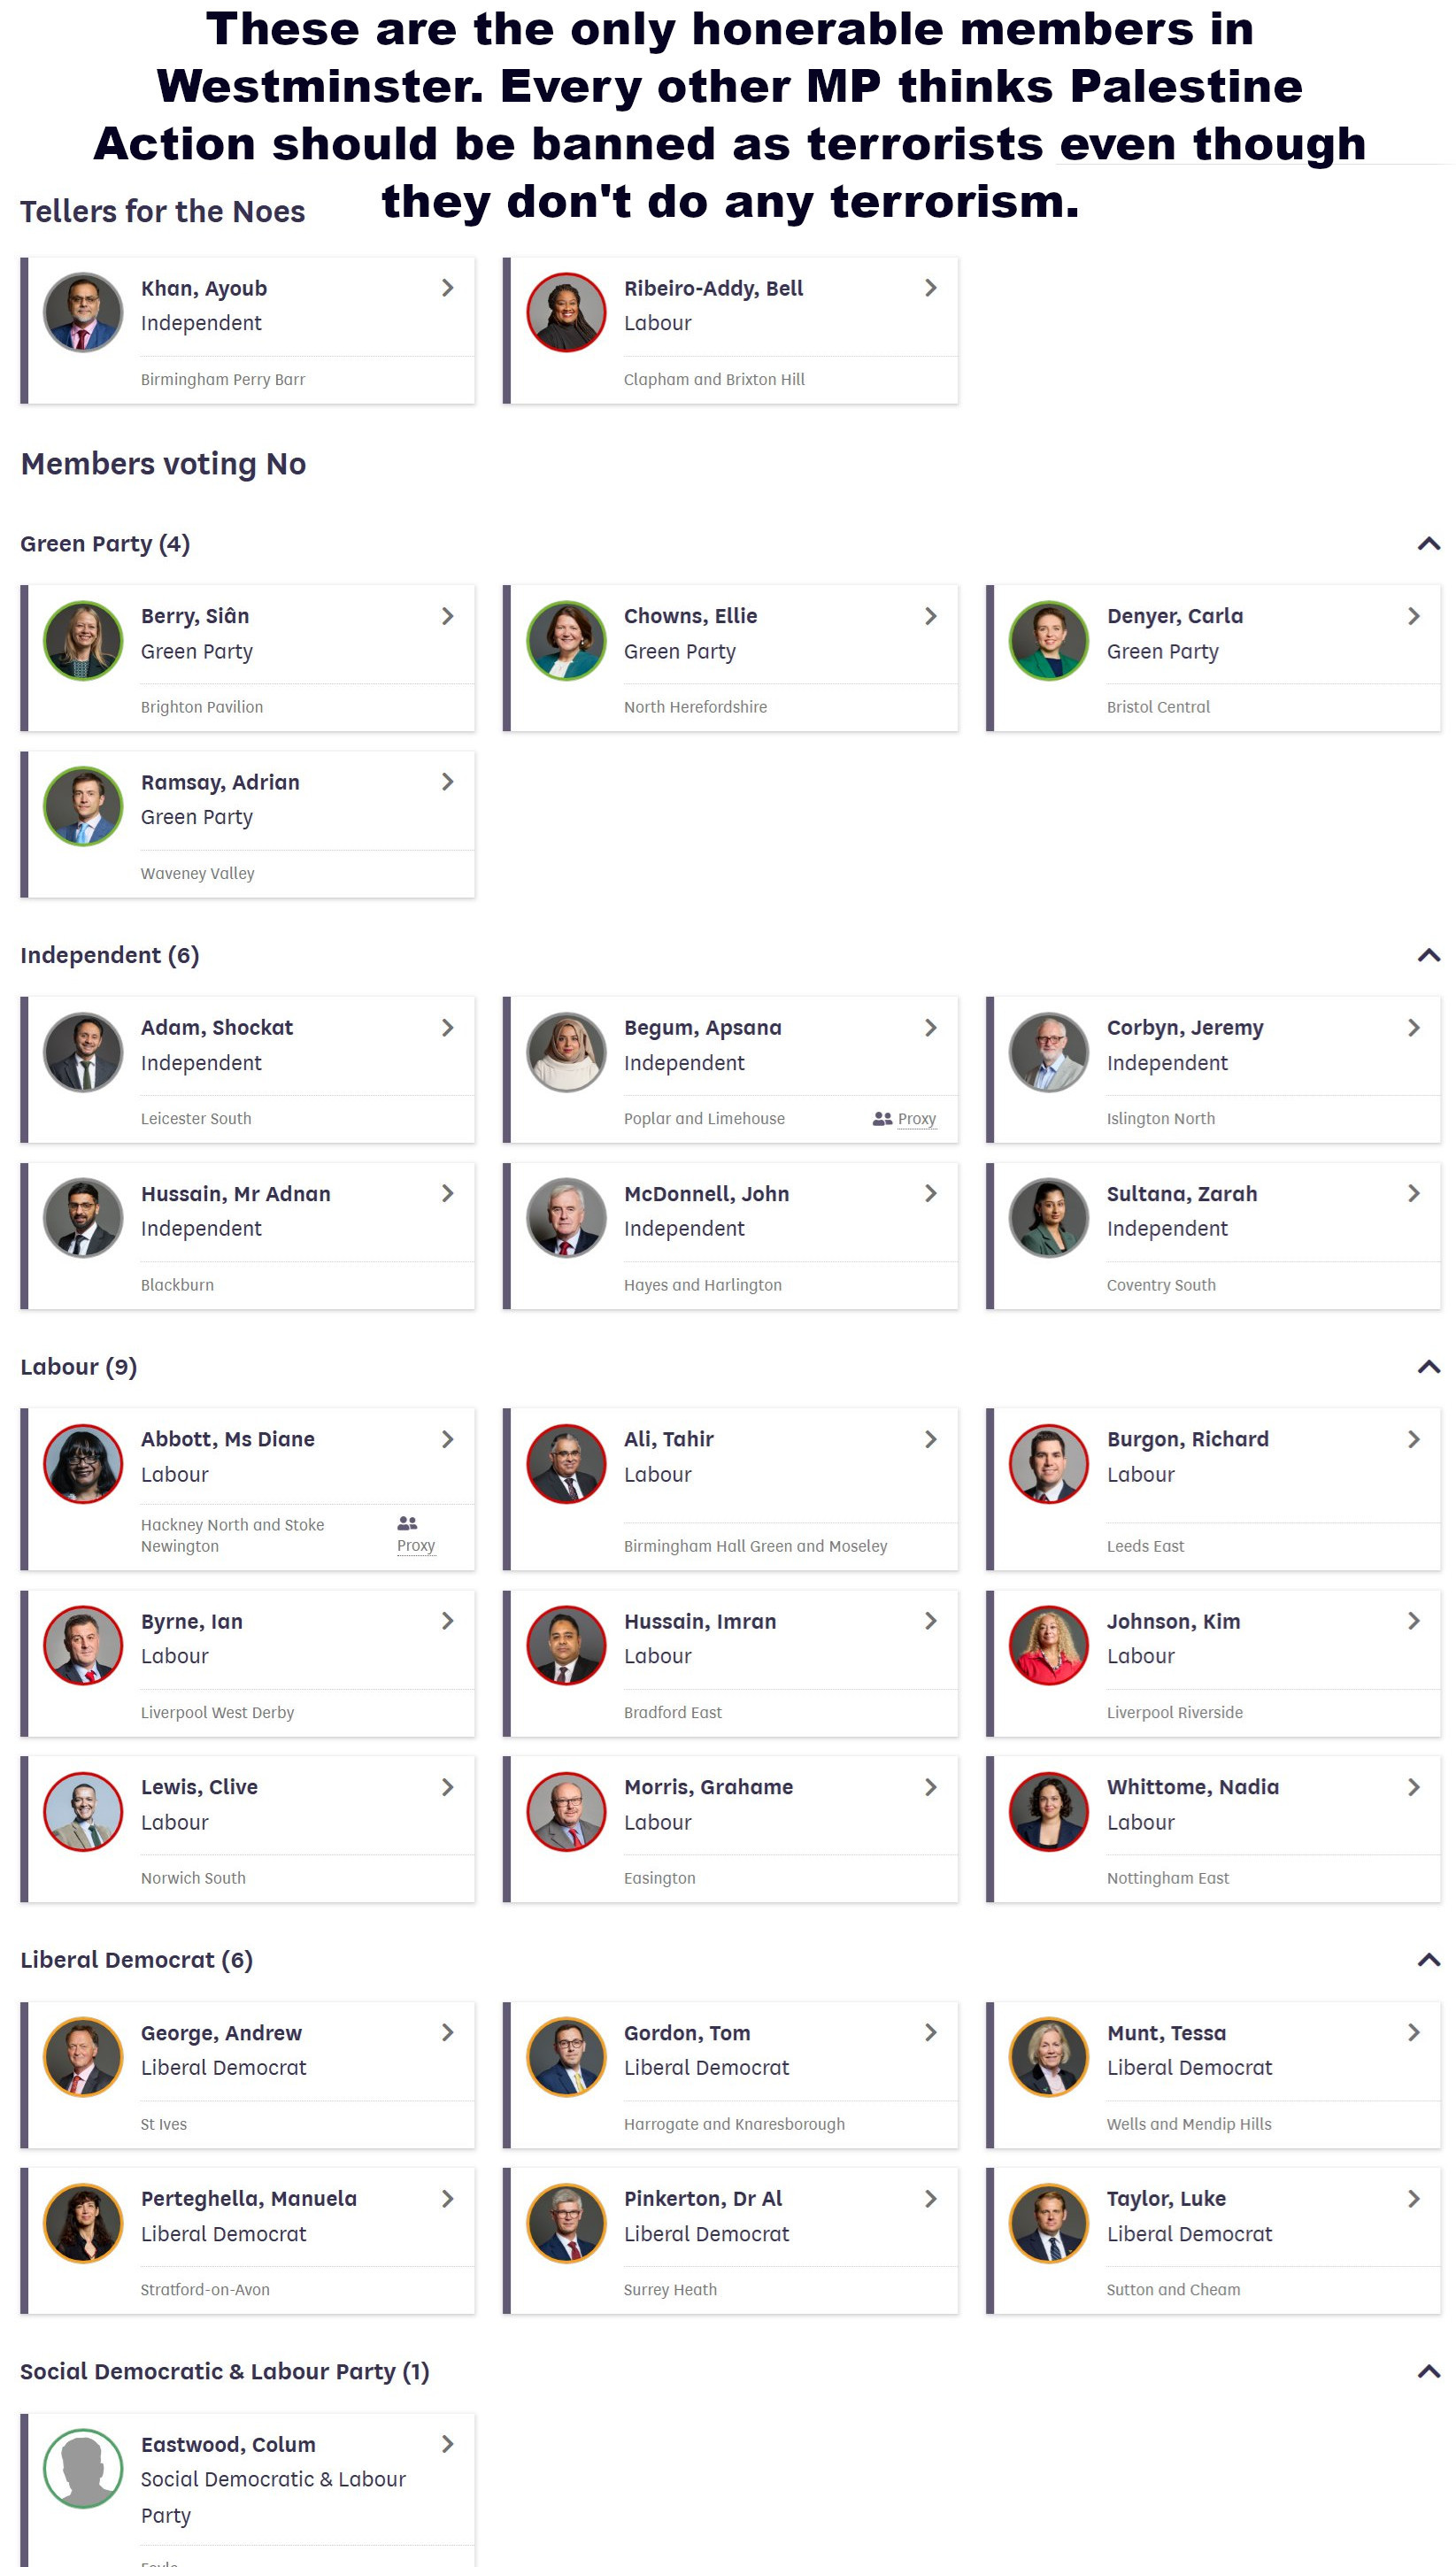
Task: Collapse Social Democratic & Labour Party section
Action: point(1429,2372)
